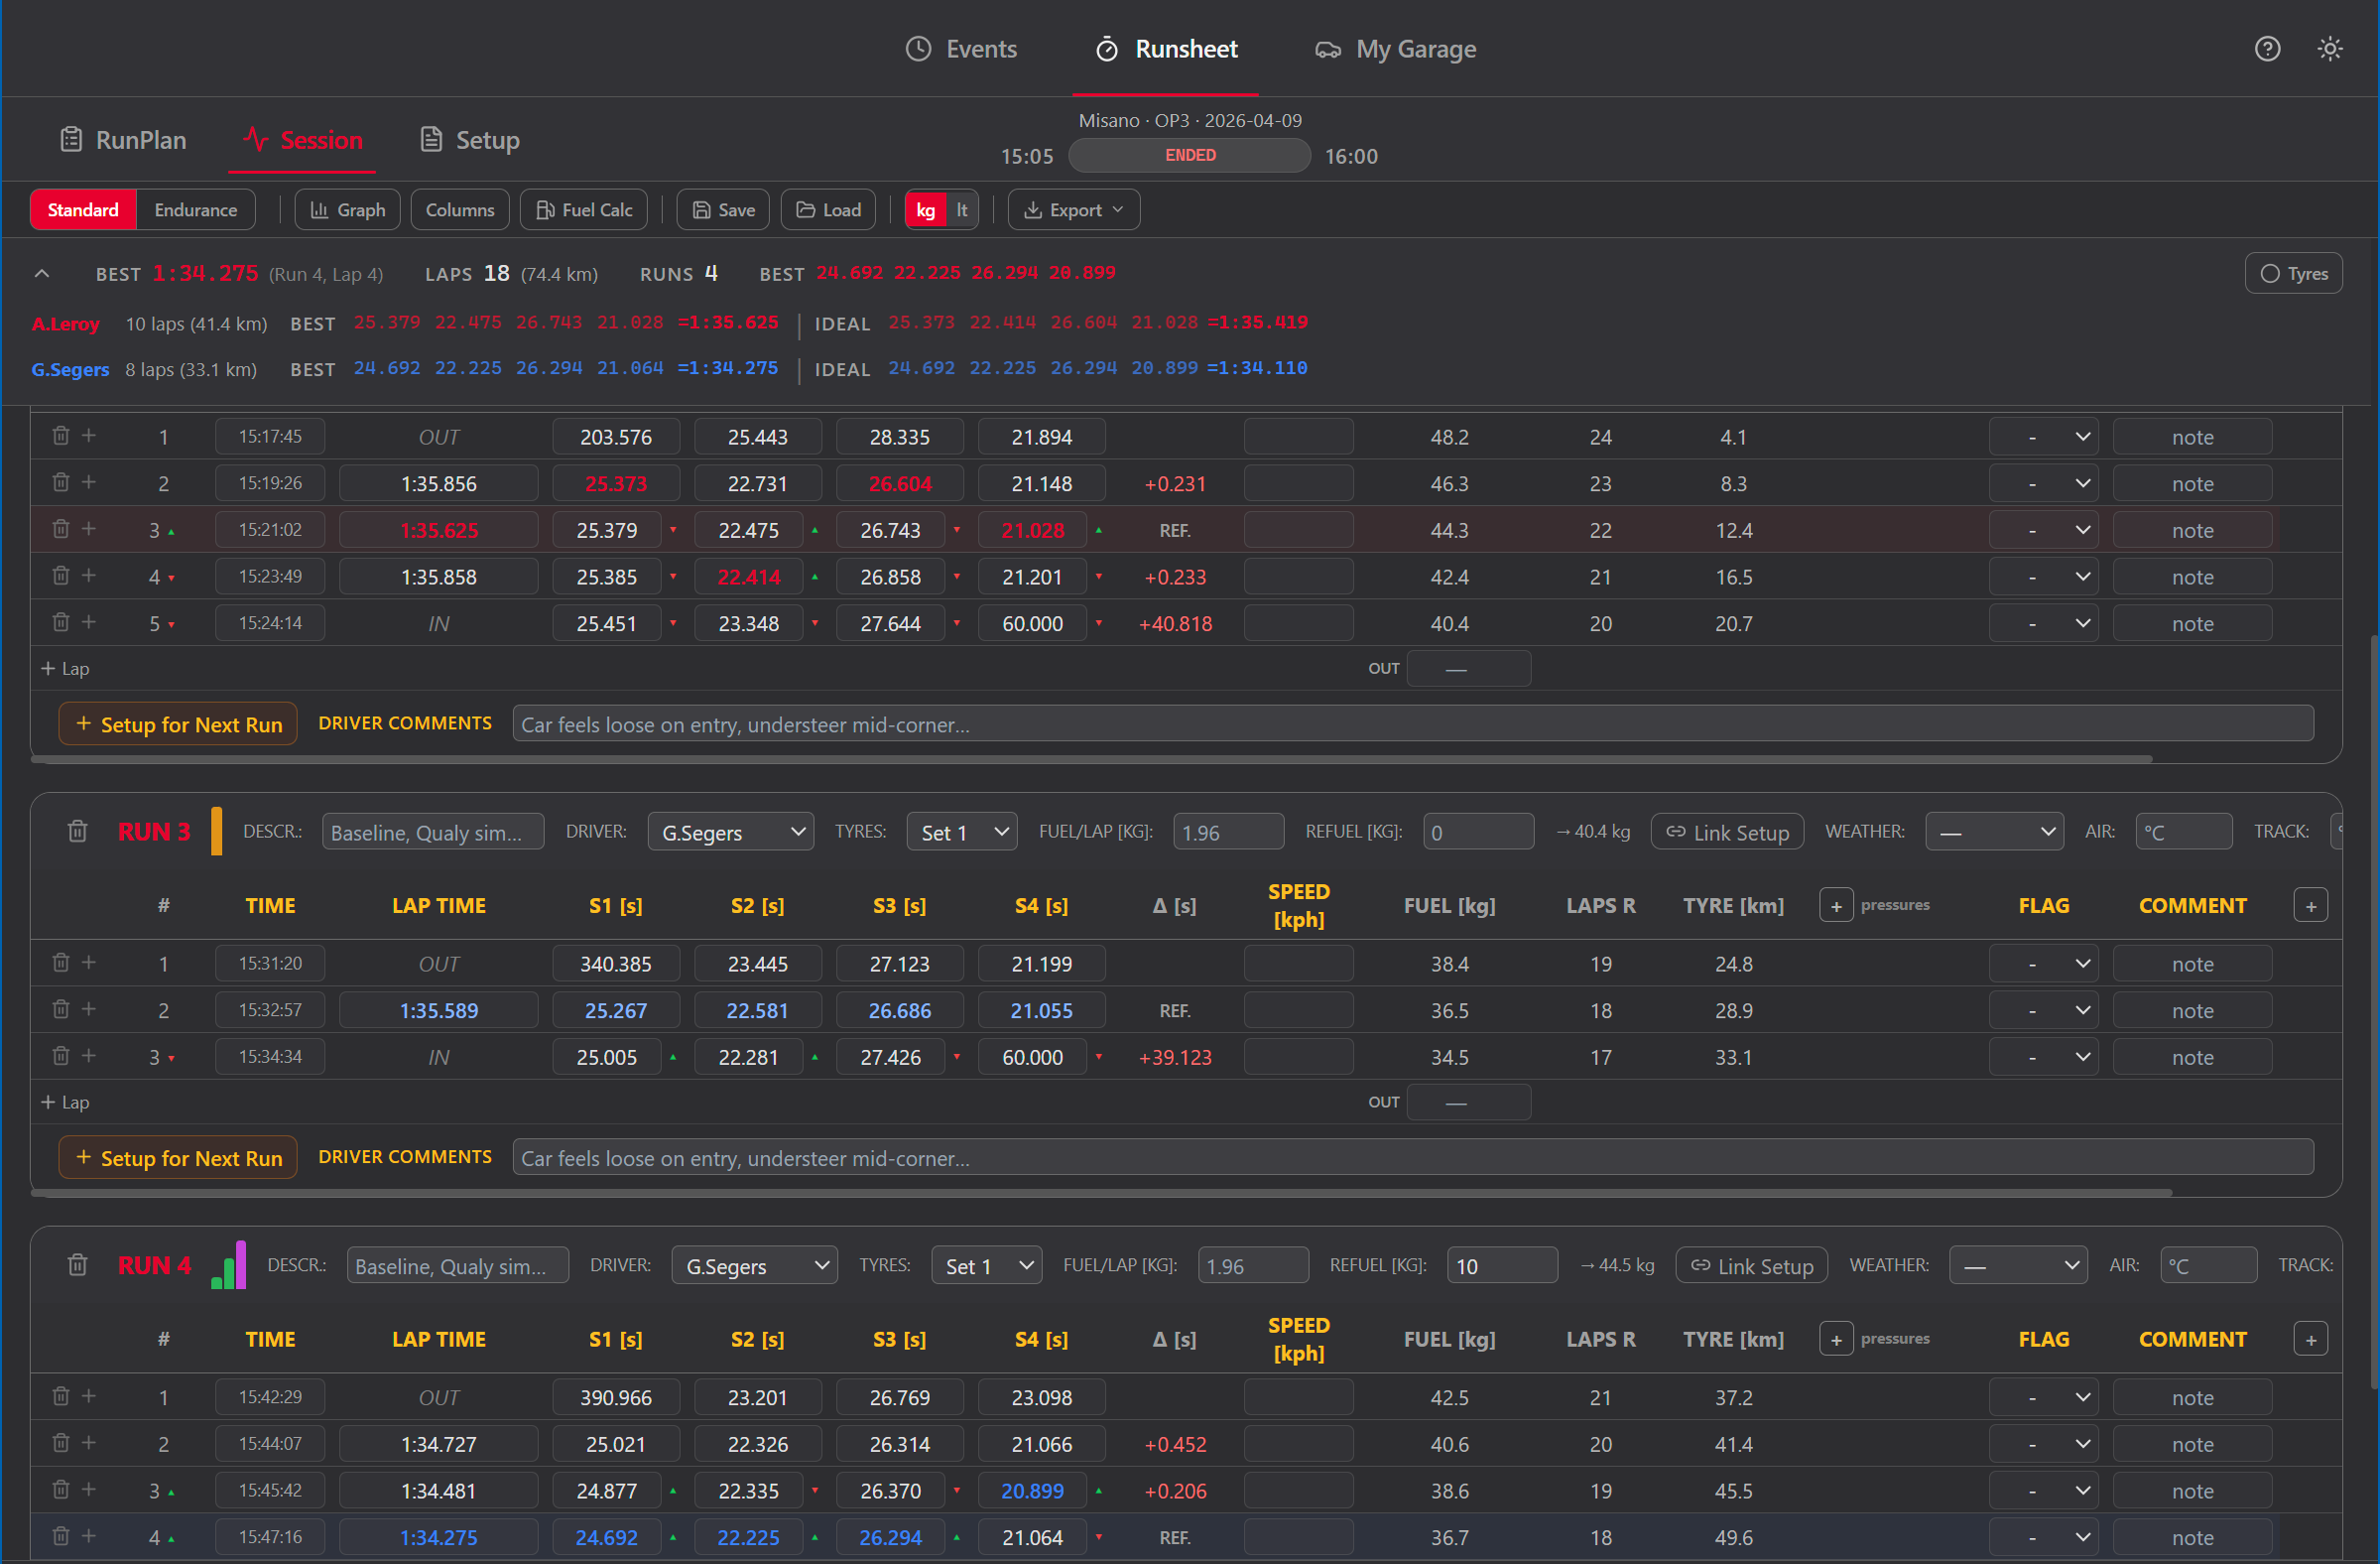Load a saved runsheet
The image size is (2380, 1564).
[x=828, y=209]
